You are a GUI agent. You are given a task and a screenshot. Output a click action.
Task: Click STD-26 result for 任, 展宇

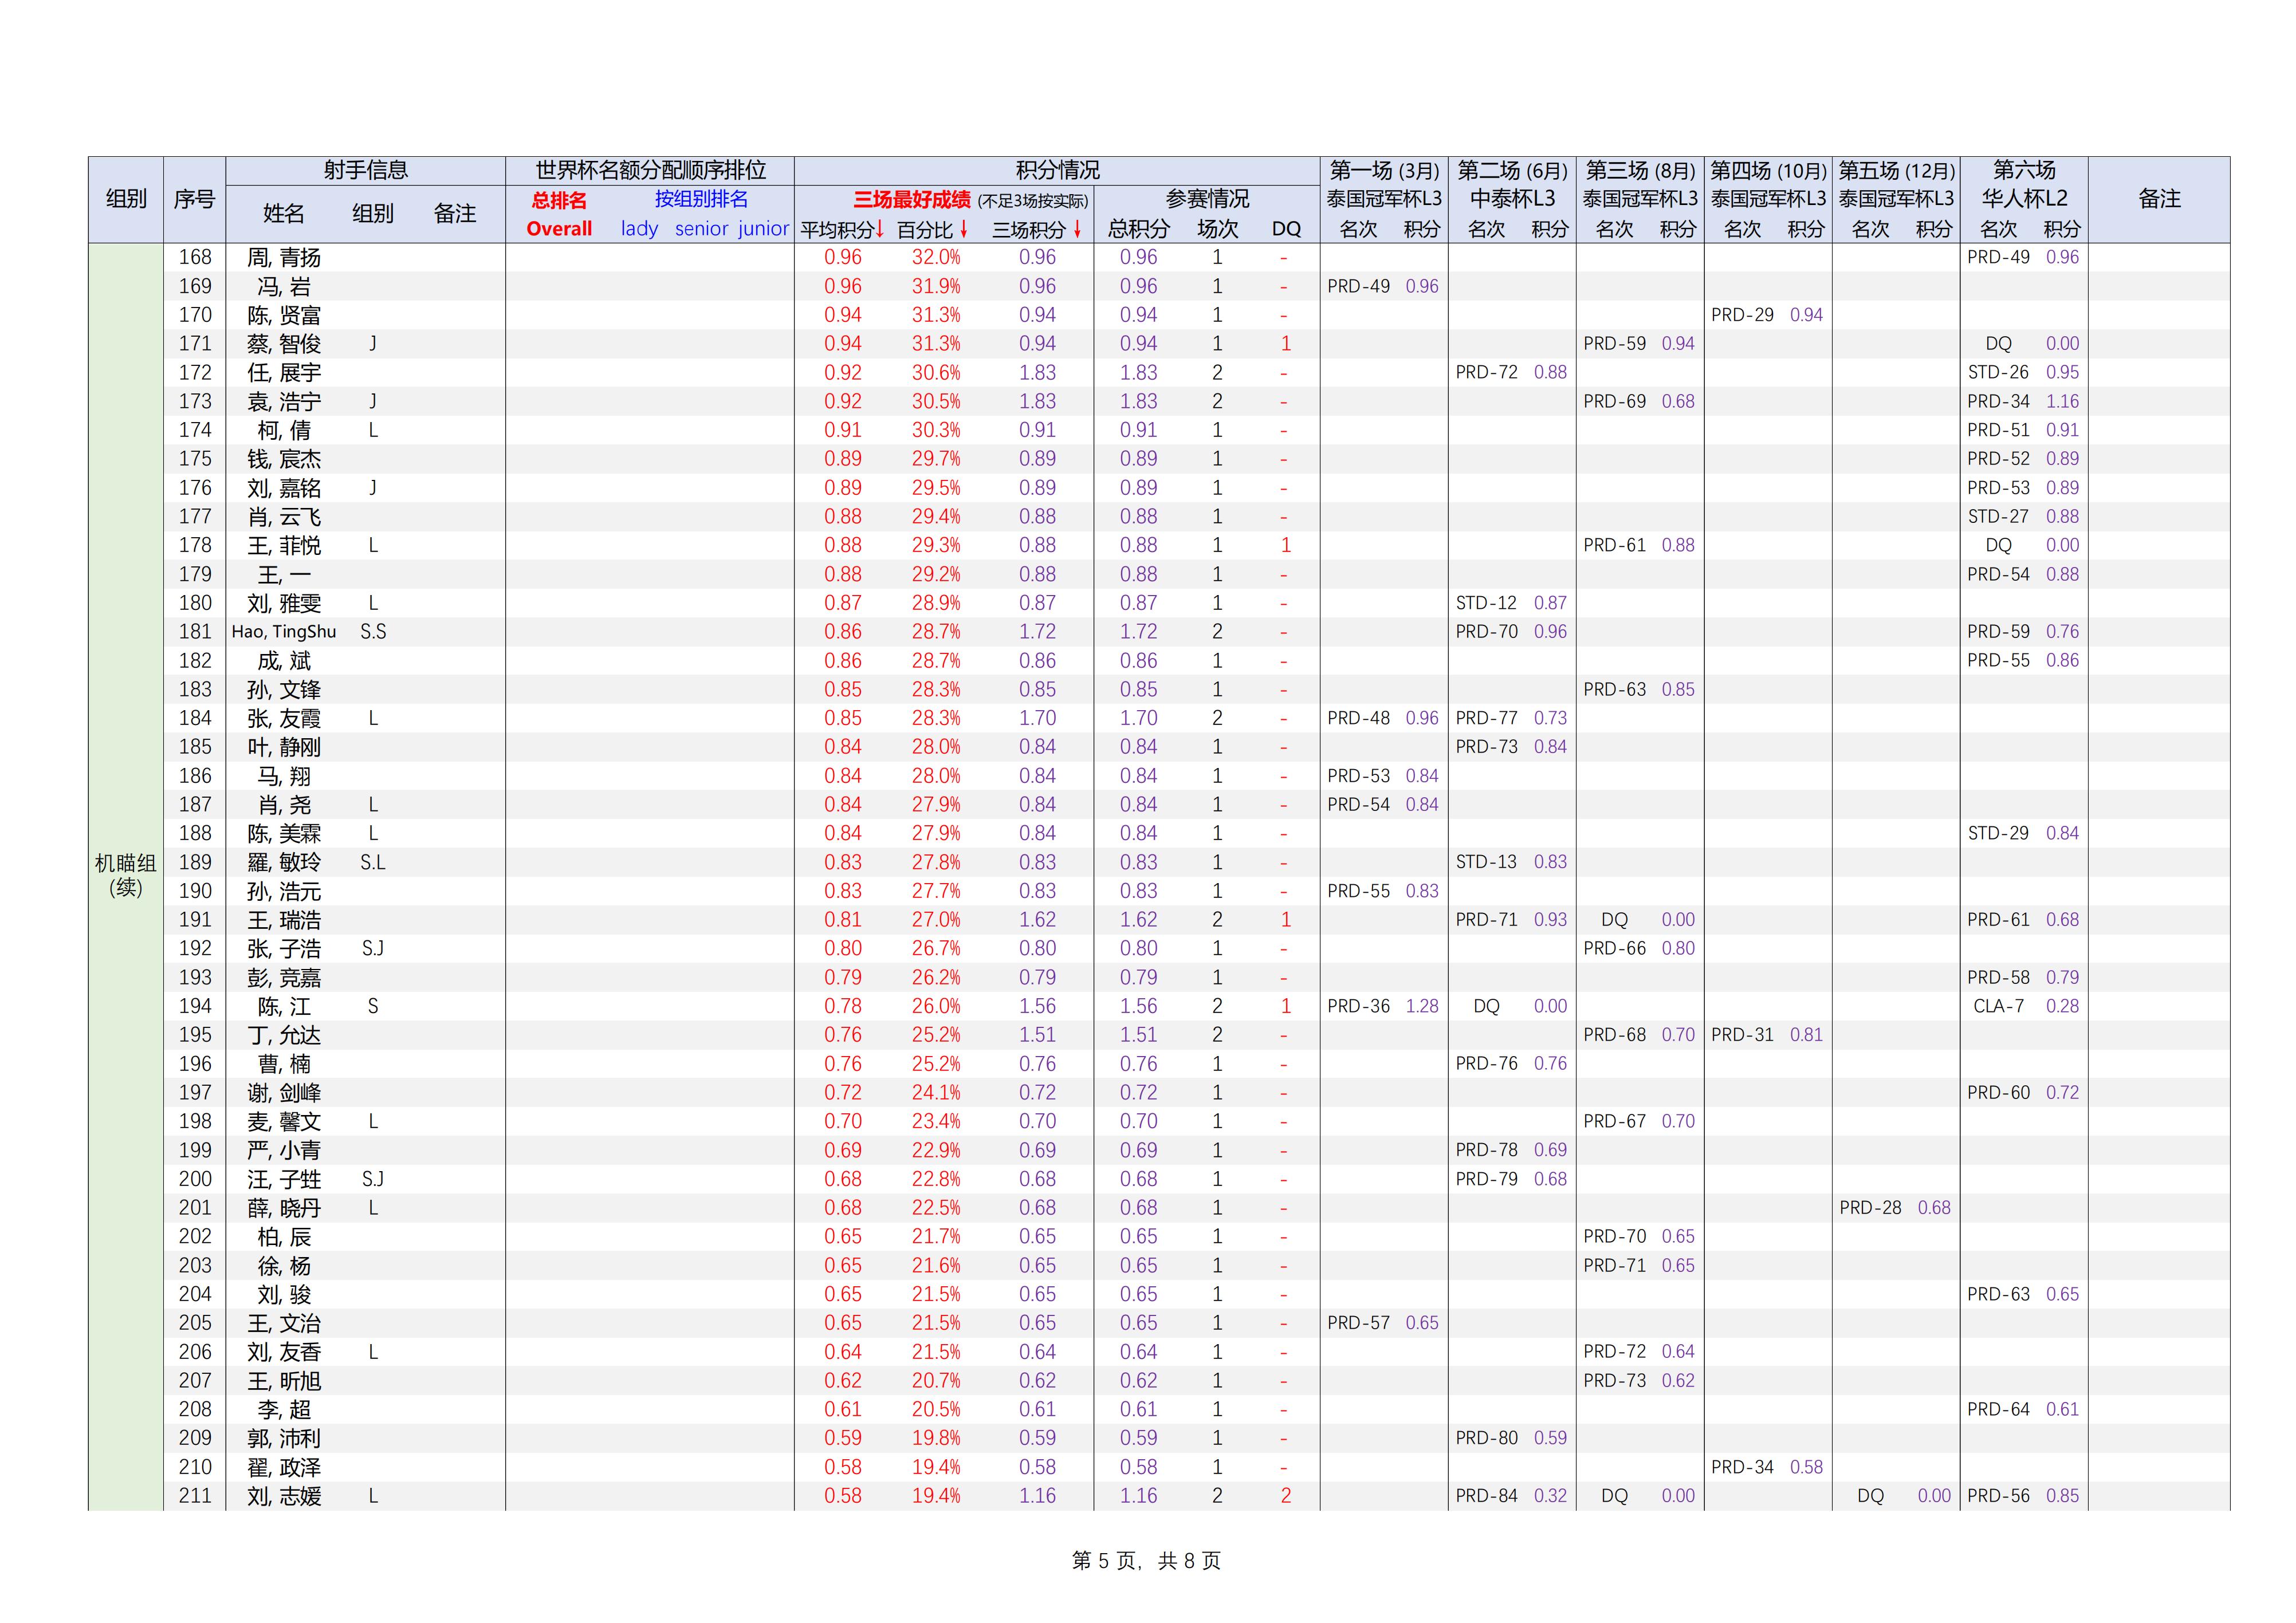pyautogui.click(x=1998, y=372)
